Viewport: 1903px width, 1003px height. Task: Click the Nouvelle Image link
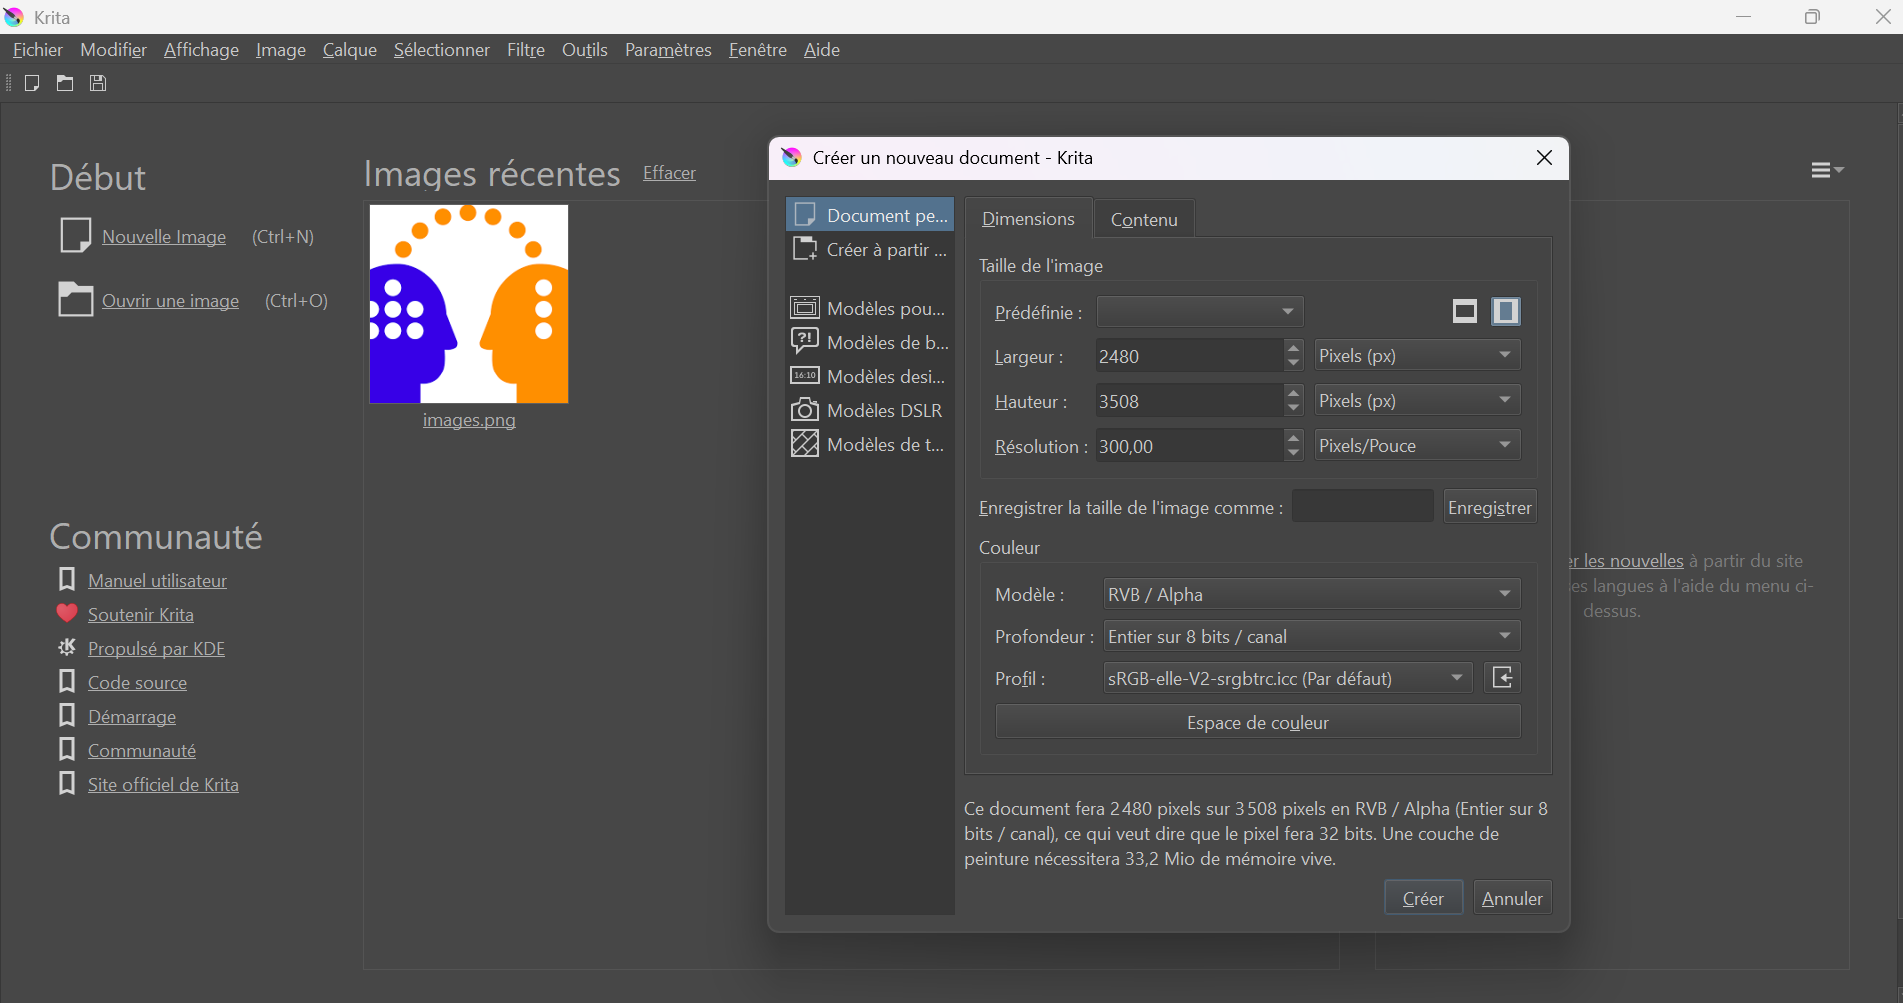pos(164,237)
